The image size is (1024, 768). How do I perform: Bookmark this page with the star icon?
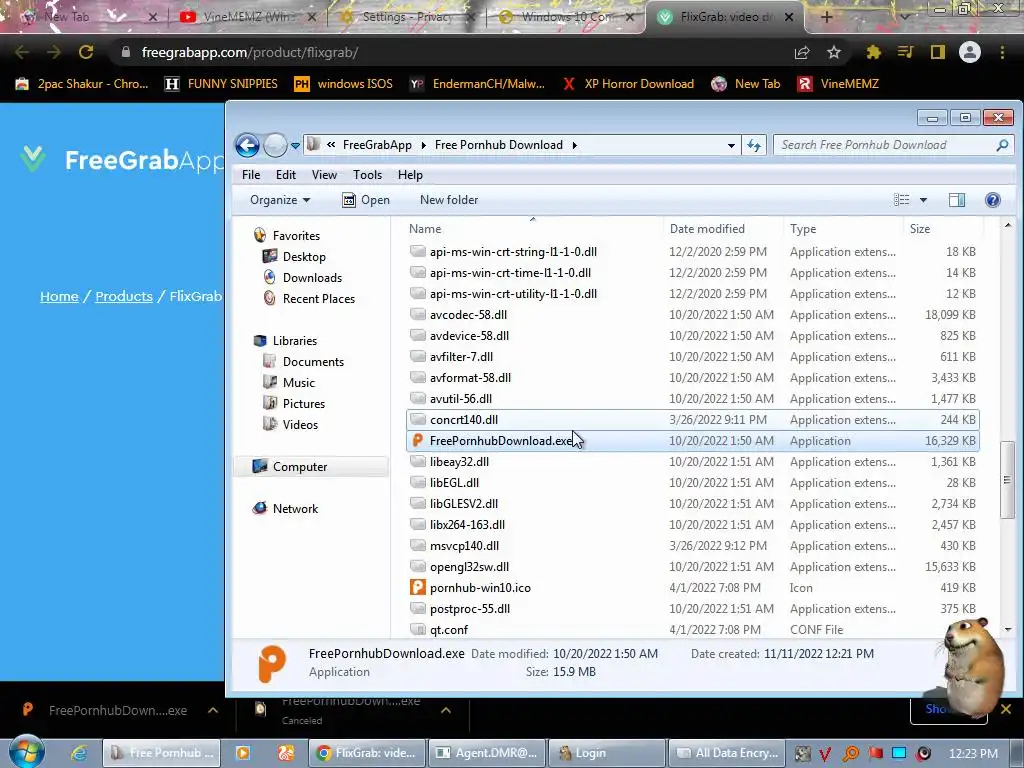[834, 52]
